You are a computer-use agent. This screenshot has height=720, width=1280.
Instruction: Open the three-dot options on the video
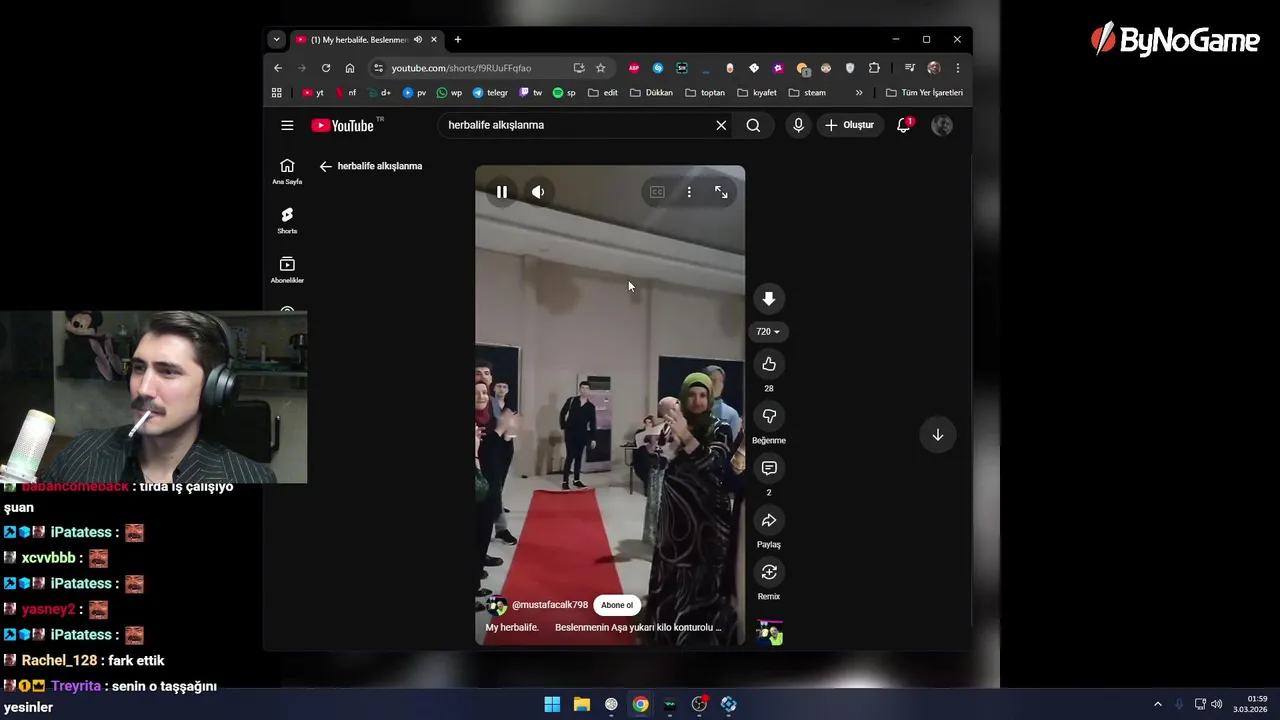[689, 192]
